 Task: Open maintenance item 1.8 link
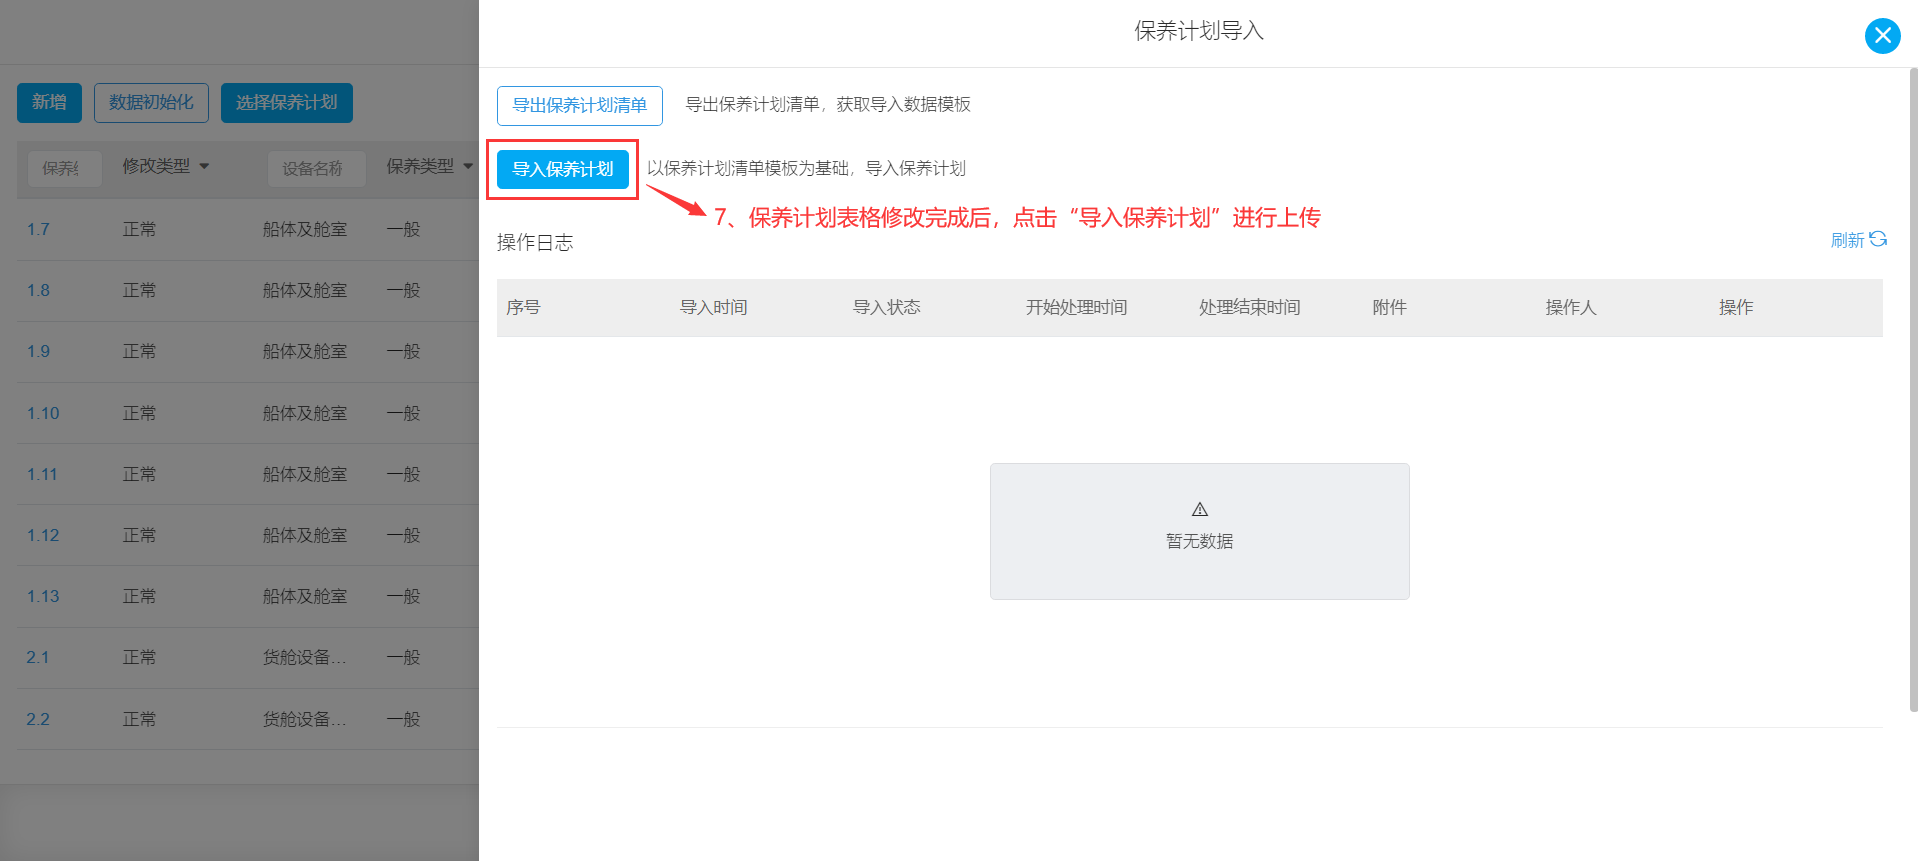[x=38, y=291]
